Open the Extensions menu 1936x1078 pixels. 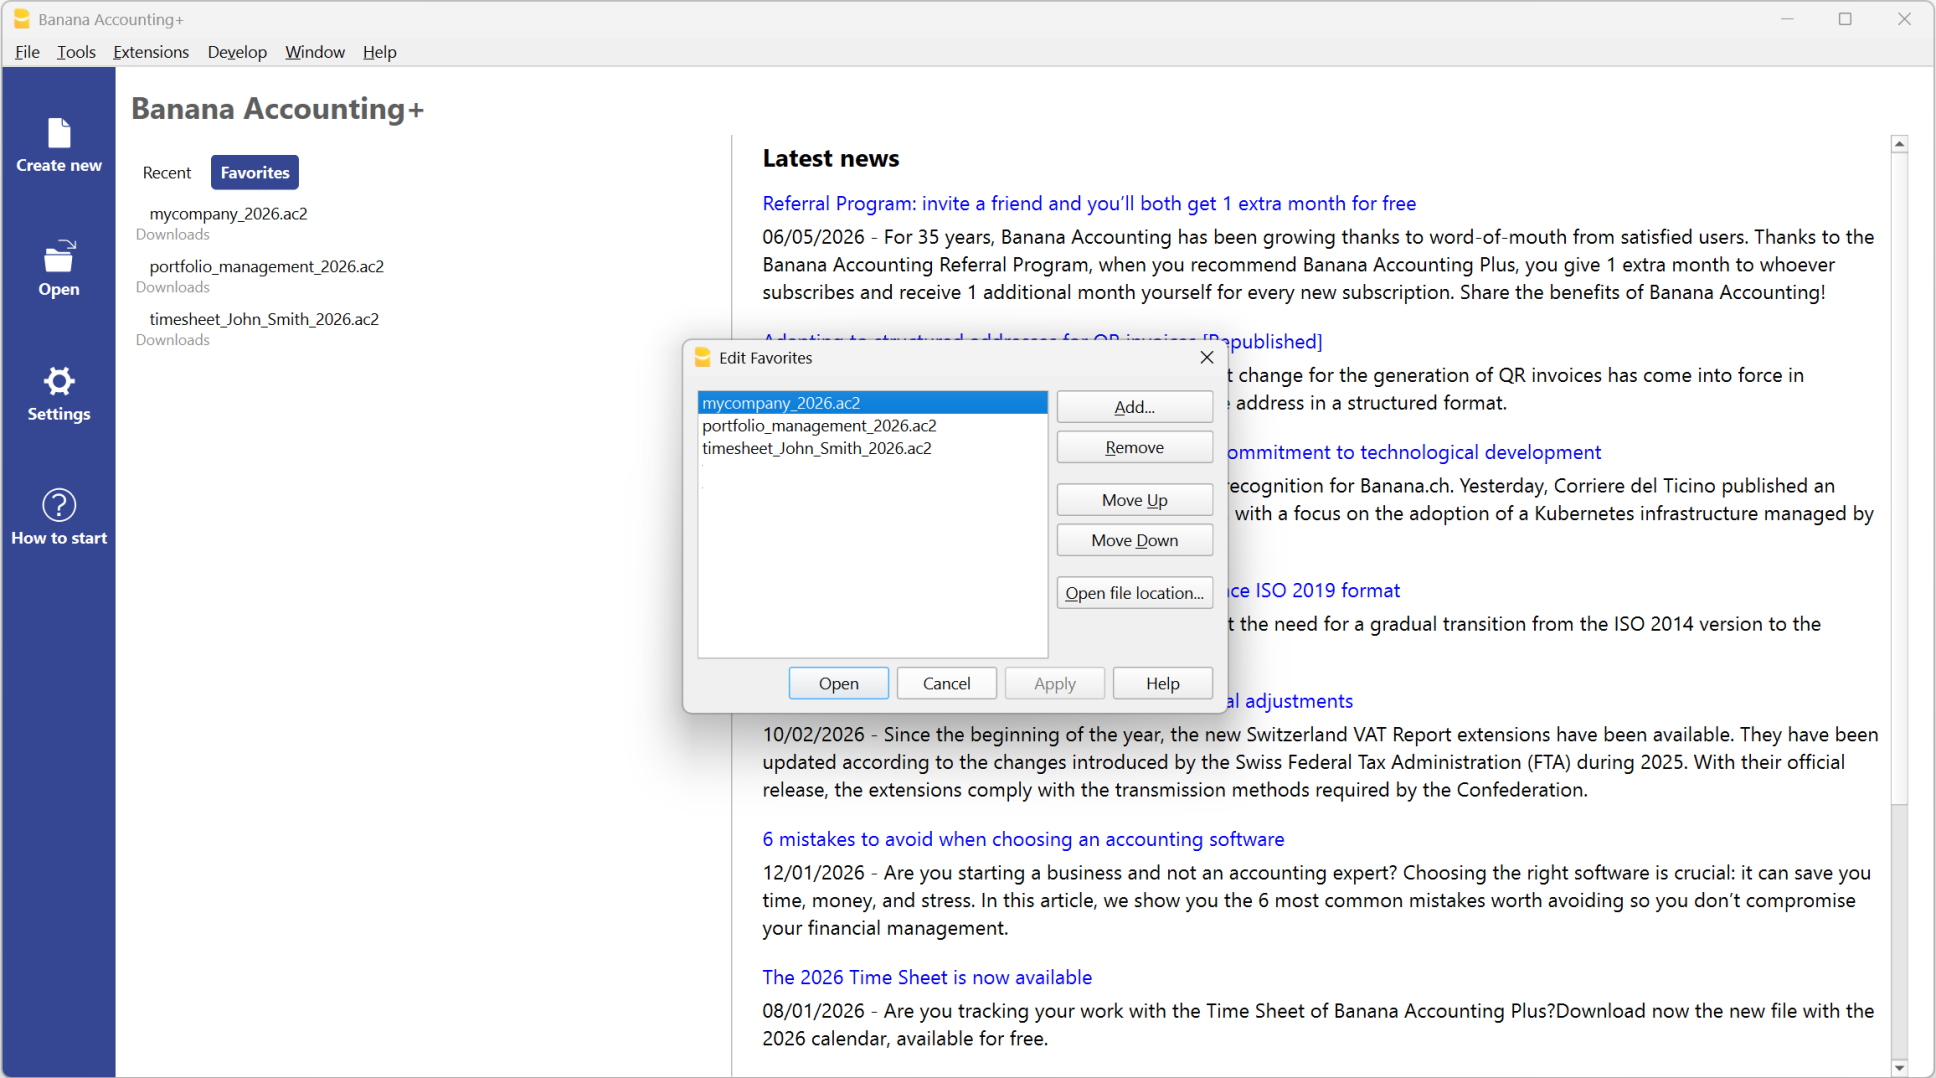[x=151, y=52]
